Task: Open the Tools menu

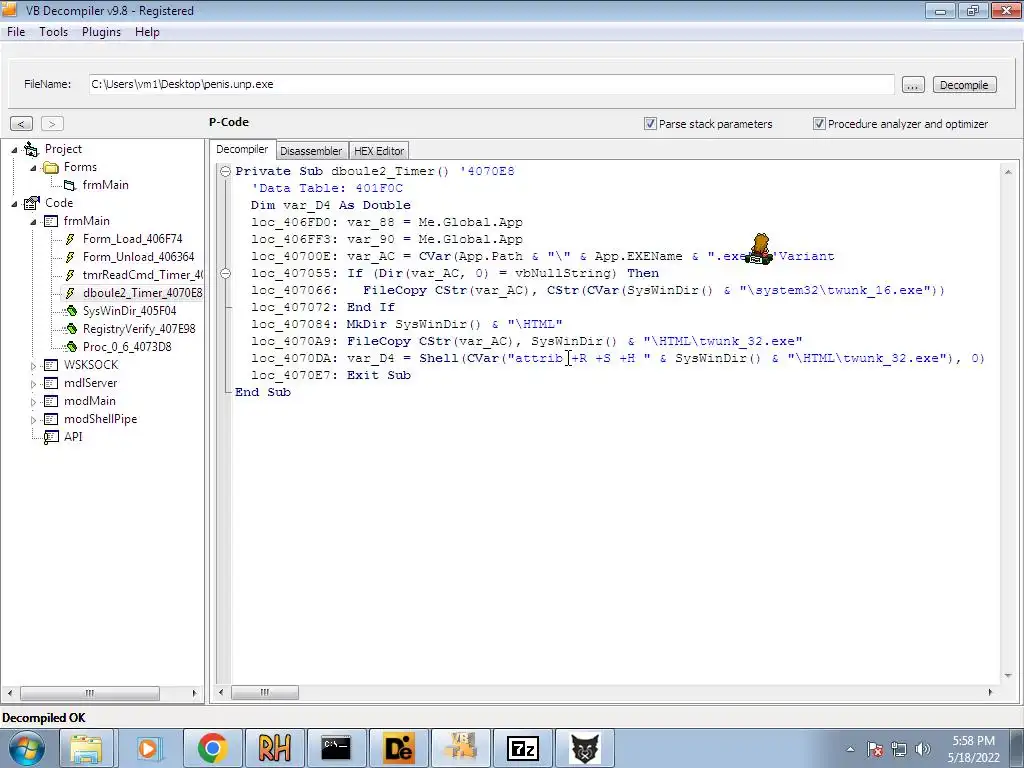Action: [54, 31]
